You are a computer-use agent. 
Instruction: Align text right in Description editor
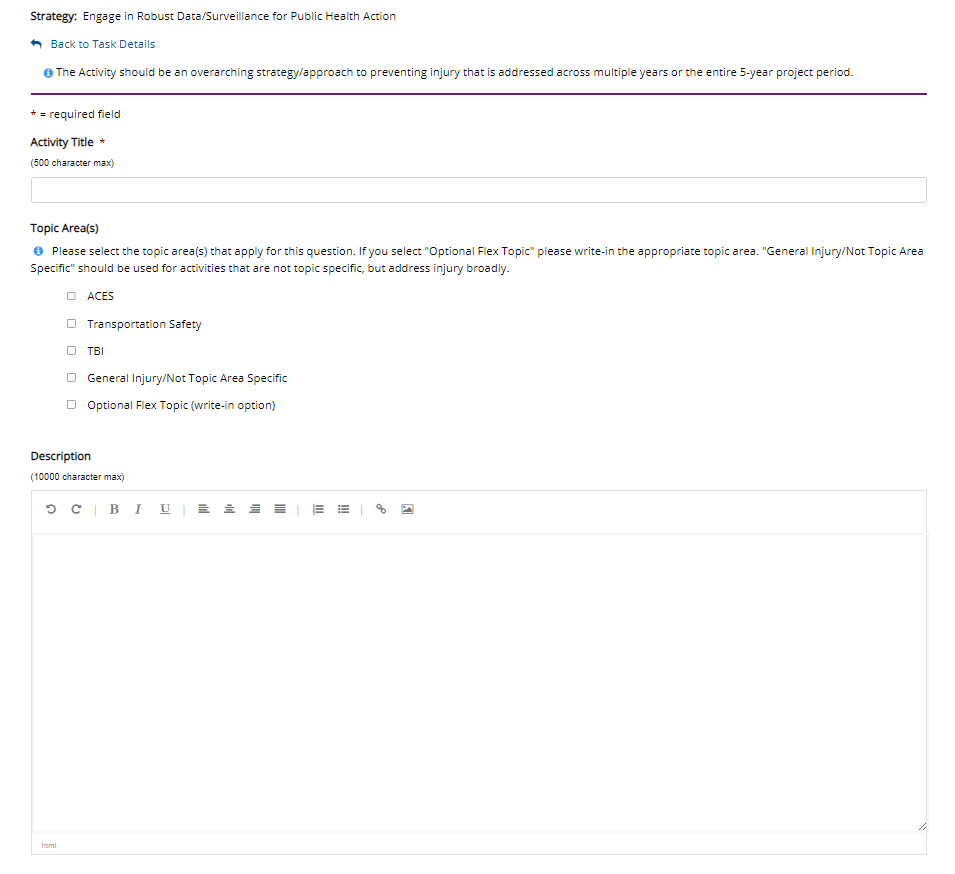click(254, 509)
